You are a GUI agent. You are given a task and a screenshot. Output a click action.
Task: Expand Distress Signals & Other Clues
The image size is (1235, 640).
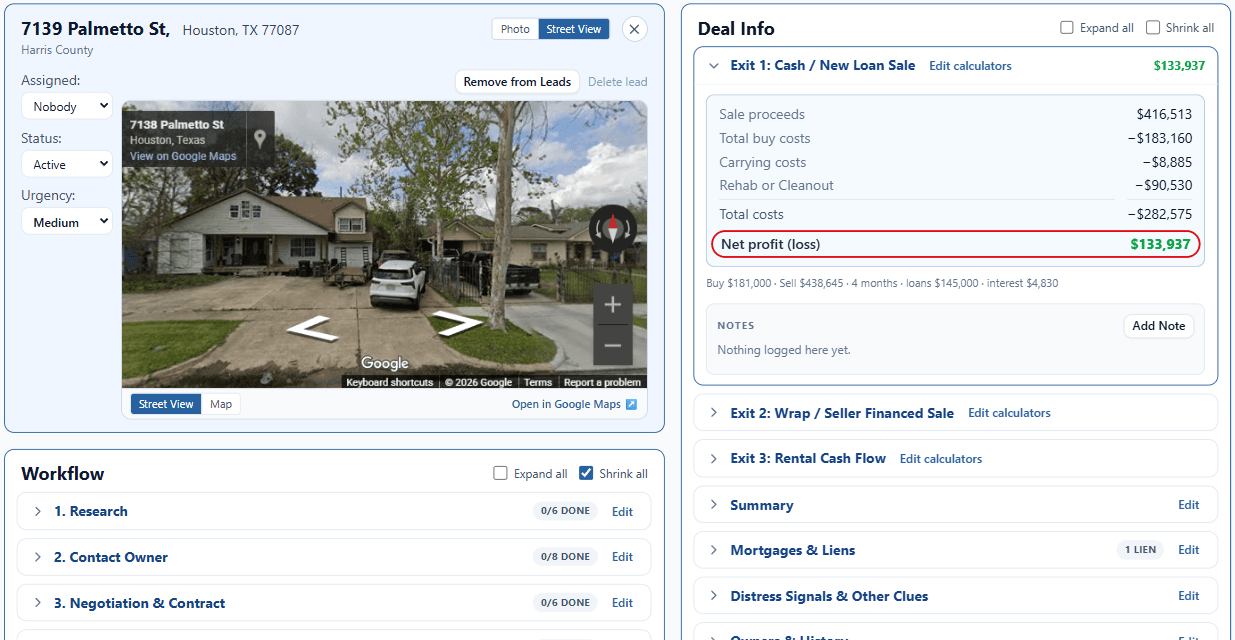point(713,596)
